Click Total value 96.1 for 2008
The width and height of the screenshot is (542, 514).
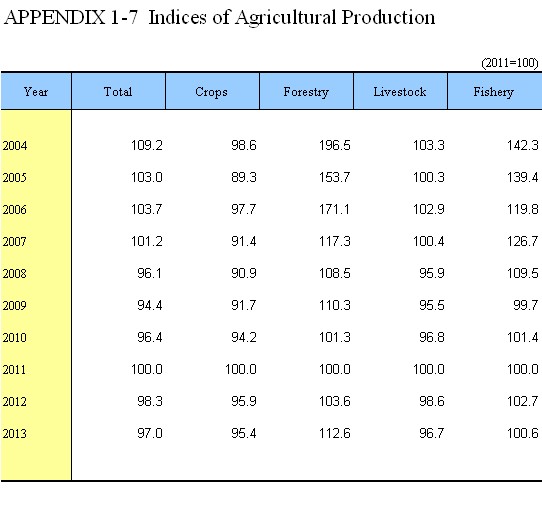tap(149, 273)
